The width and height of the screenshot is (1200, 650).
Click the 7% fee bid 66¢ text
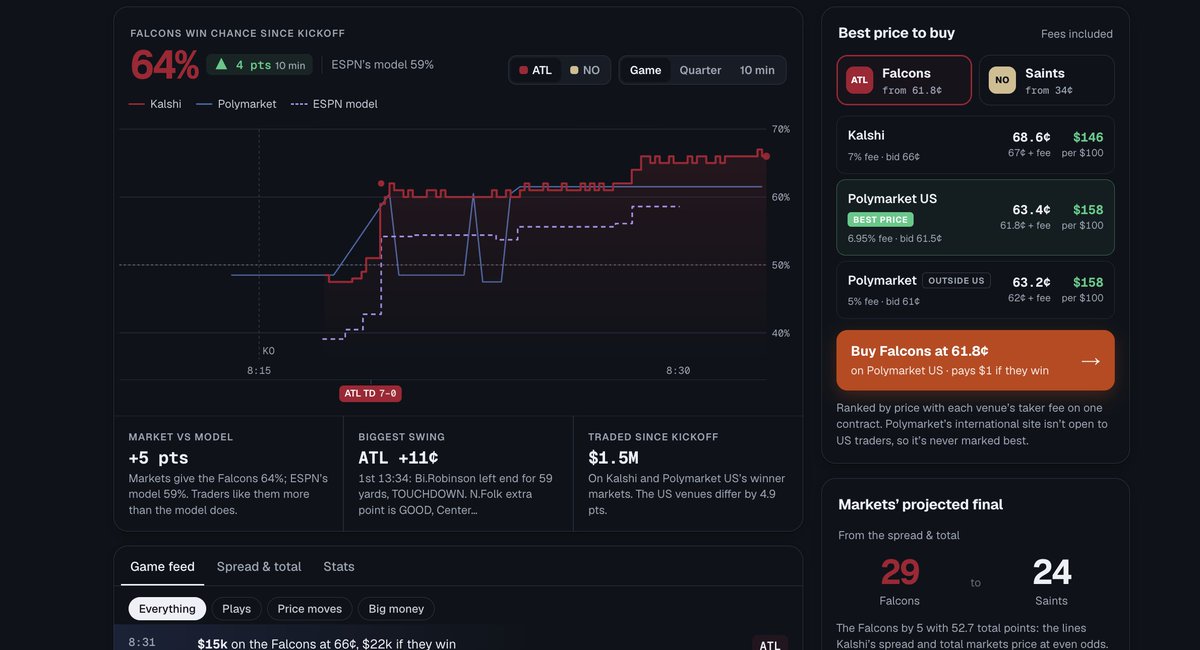coord(884,157)
